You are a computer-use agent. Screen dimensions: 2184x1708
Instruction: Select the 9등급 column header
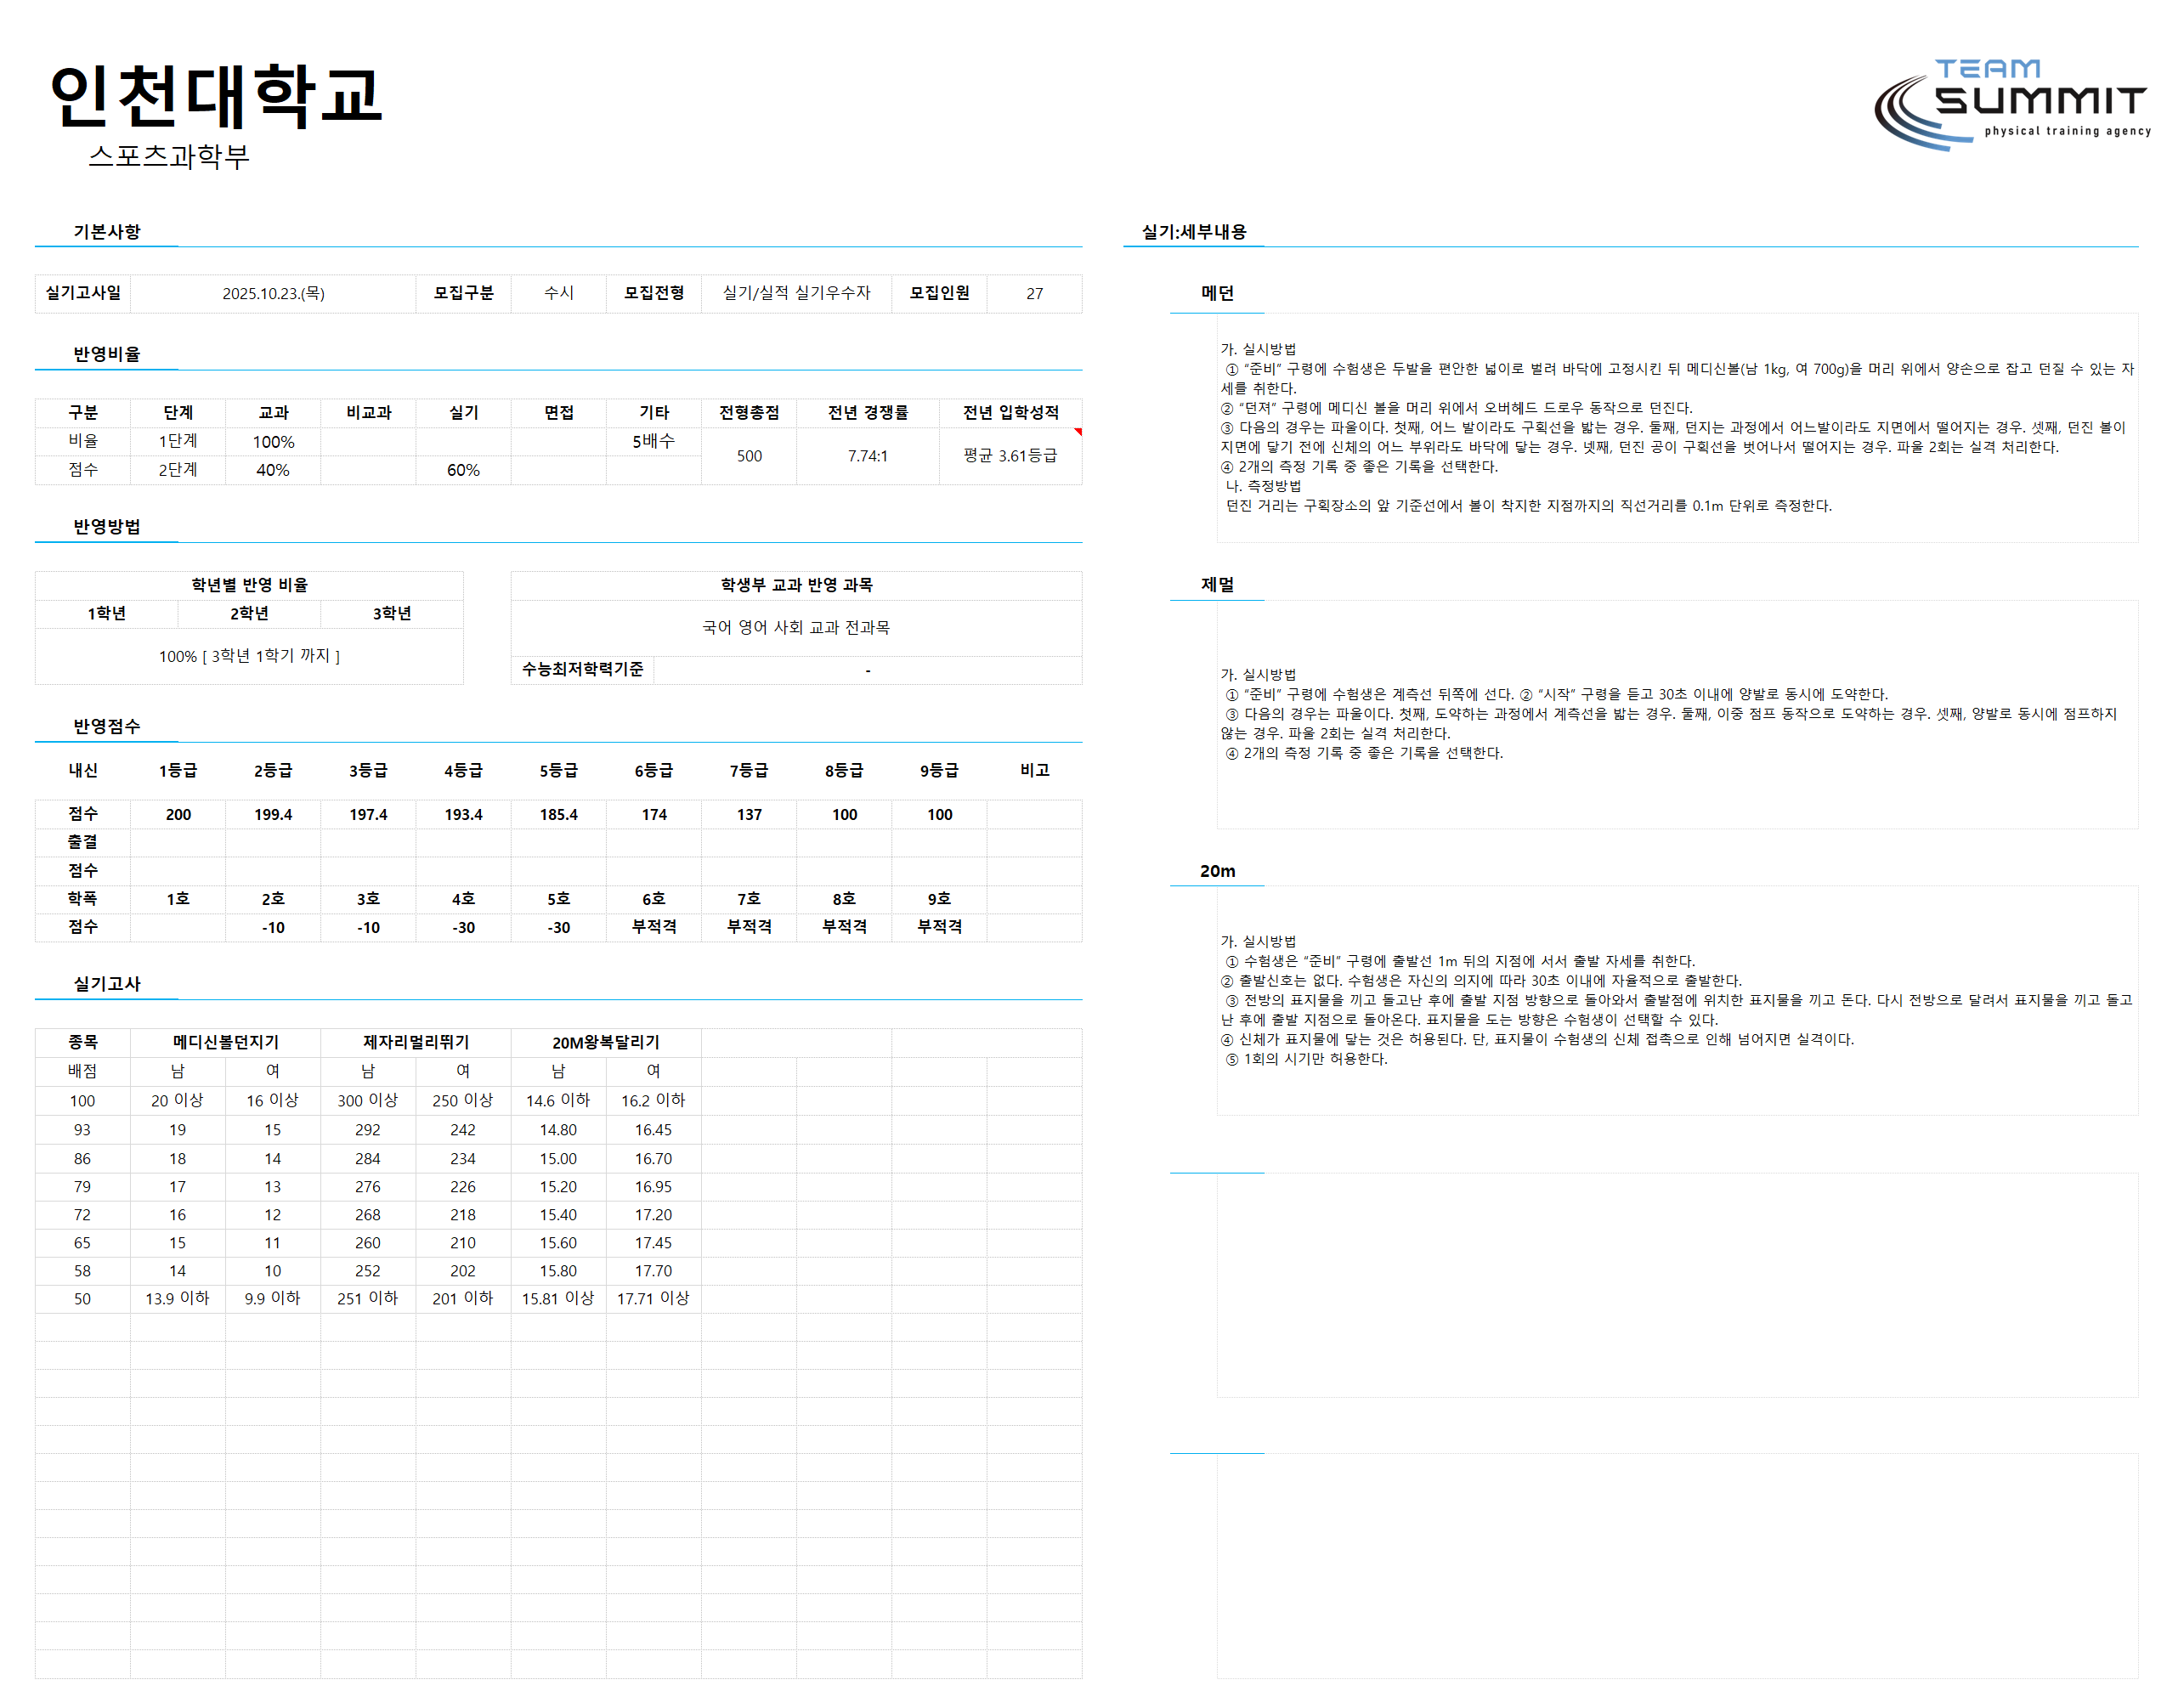[x=939, y=771]
